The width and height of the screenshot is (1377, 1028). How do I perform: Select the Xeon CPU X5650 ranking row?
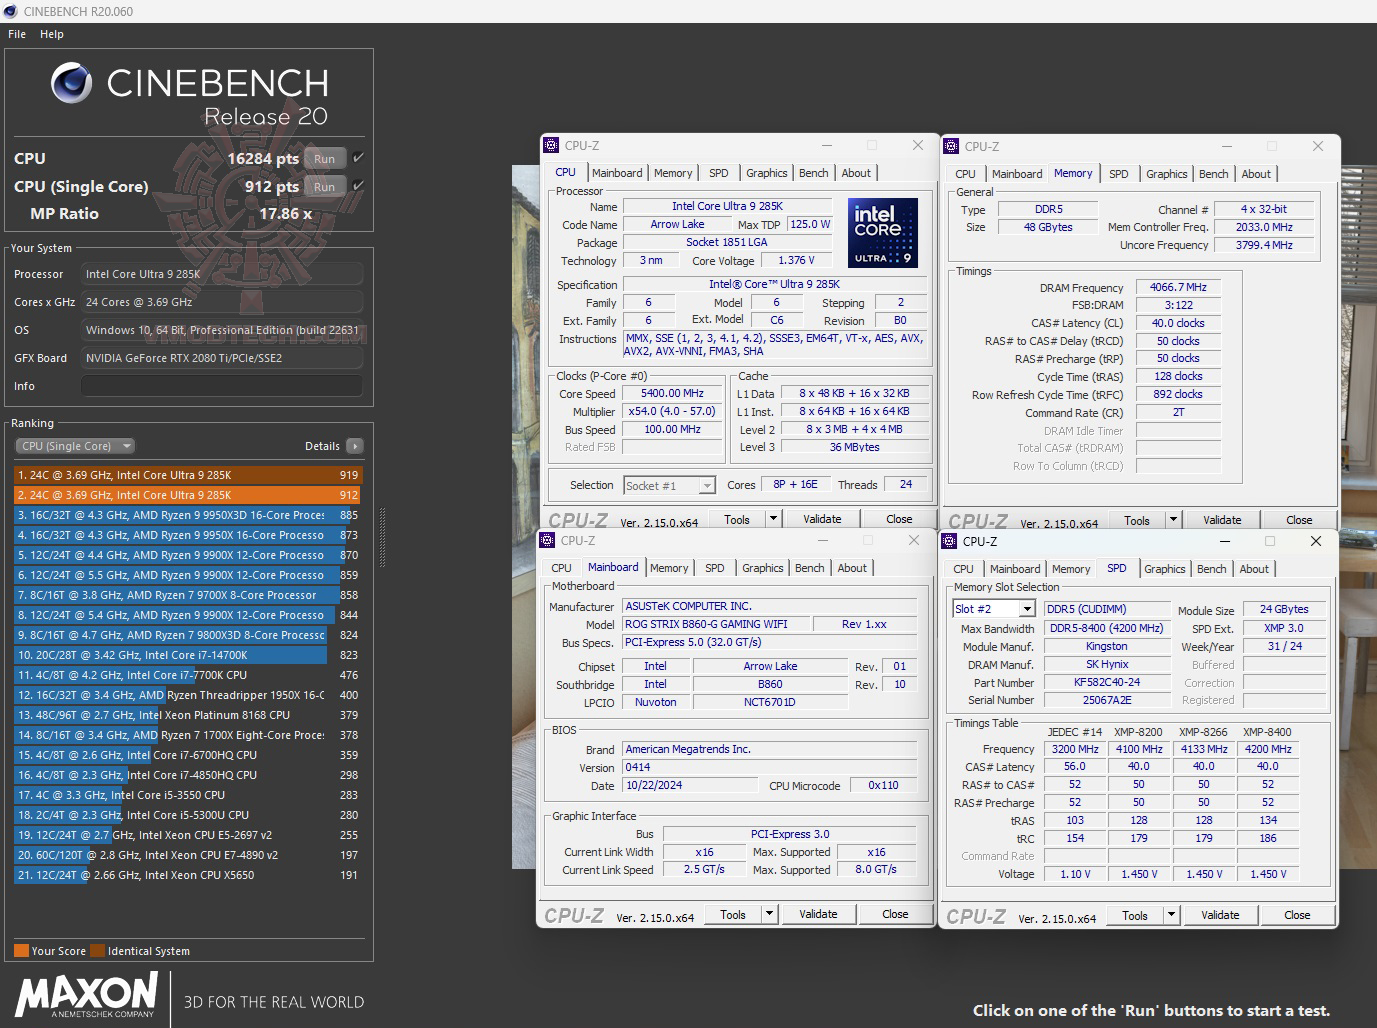(188, 875)
